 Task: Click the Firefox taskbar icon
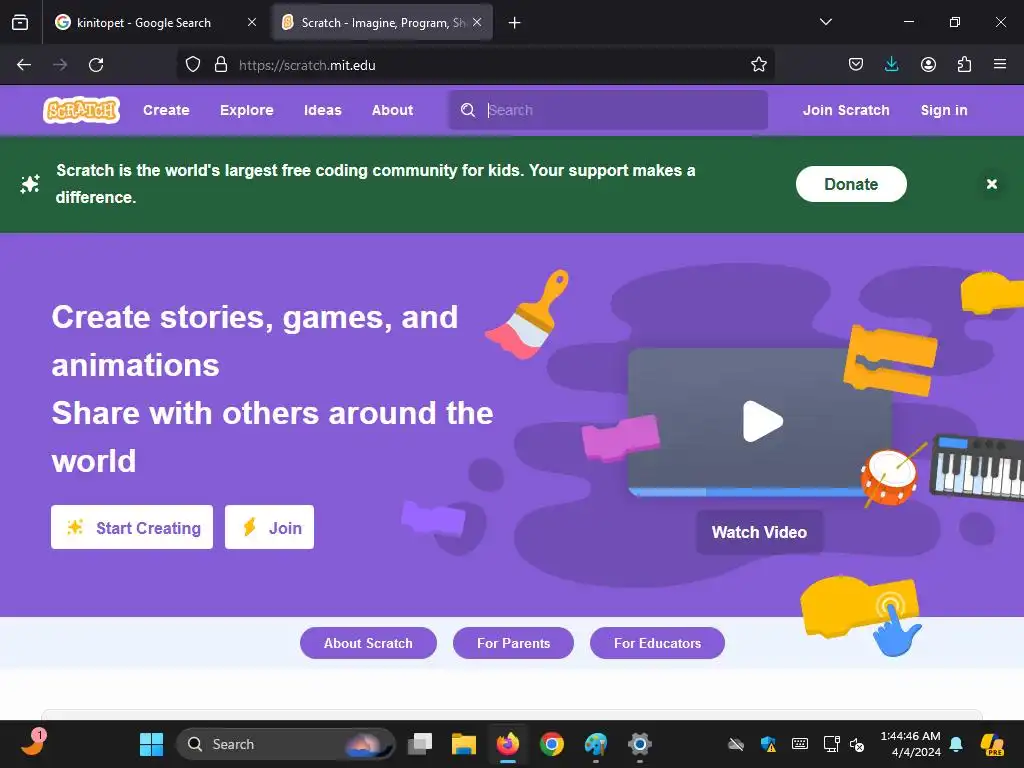(507, 744)
